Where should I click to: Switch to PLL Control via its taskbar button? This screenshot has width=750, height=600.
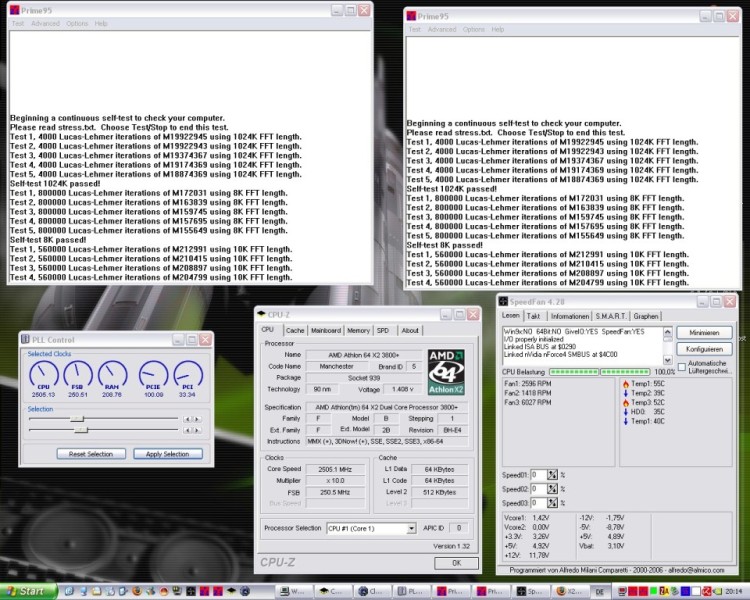pyautogui.click(x=409, y=592)
